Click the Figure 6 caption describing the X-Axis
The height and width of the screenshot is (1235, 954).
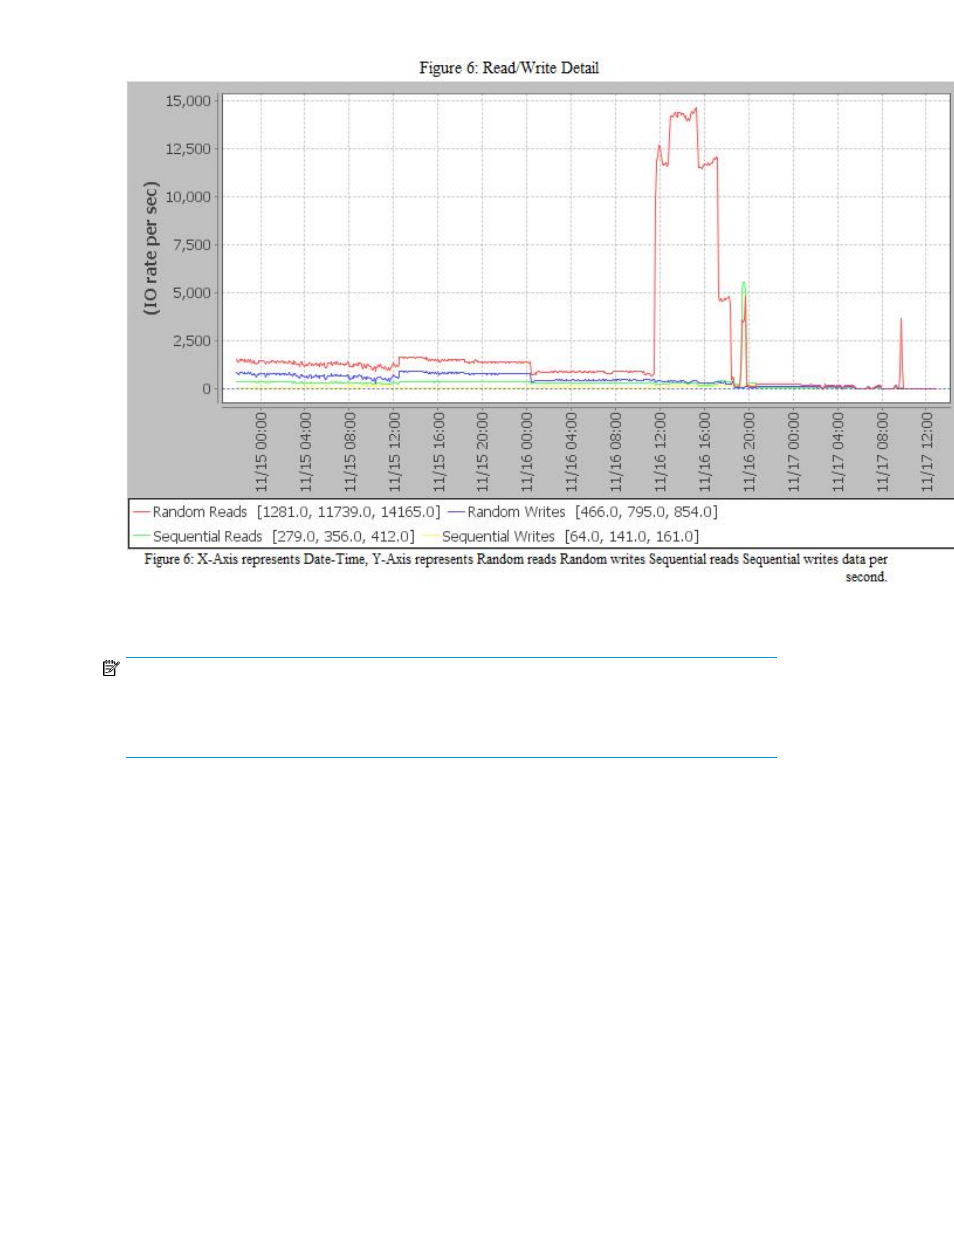516,568
